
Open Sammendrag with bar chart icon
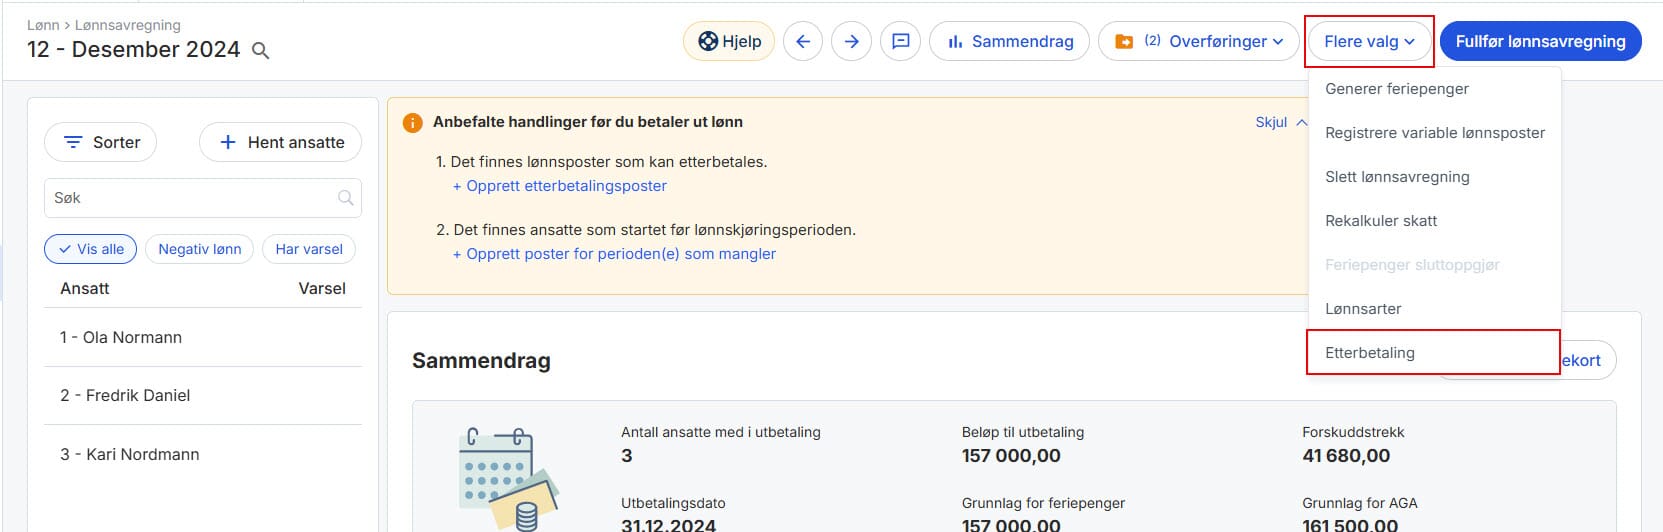tap(1009, 42)
